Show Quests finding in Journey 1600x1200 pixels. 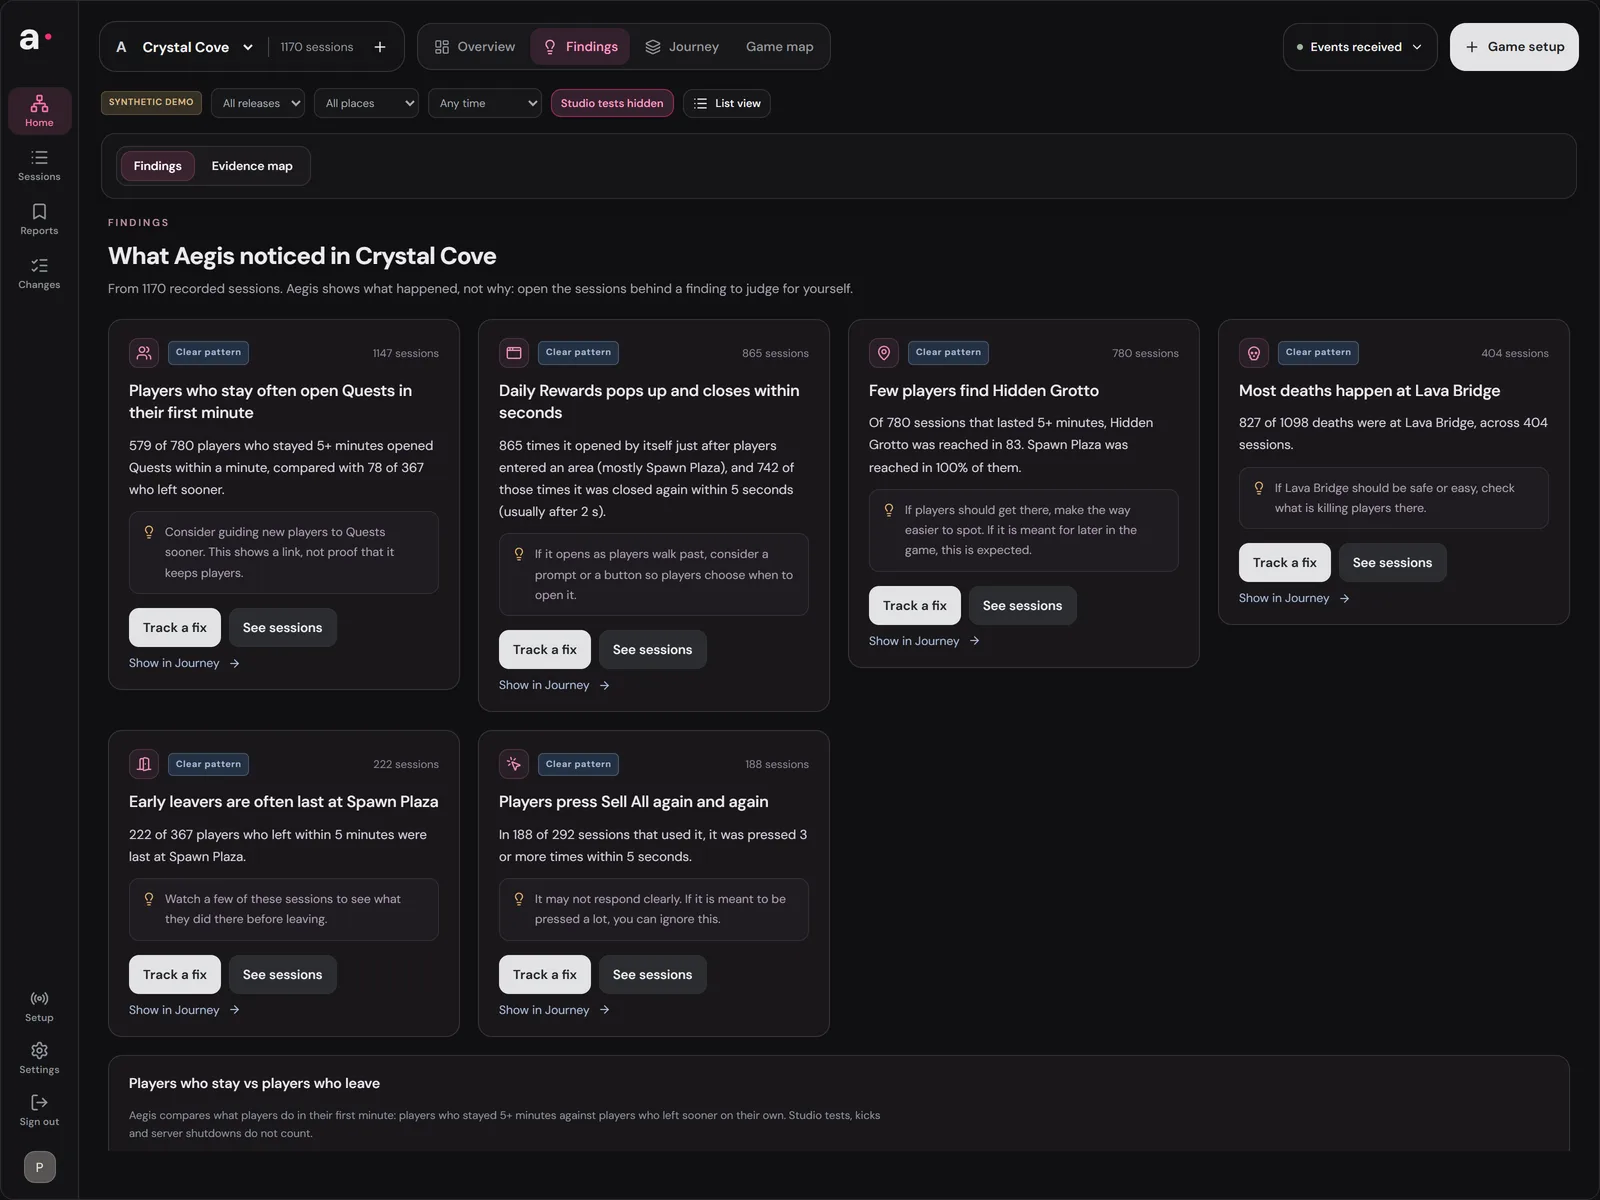184,663
